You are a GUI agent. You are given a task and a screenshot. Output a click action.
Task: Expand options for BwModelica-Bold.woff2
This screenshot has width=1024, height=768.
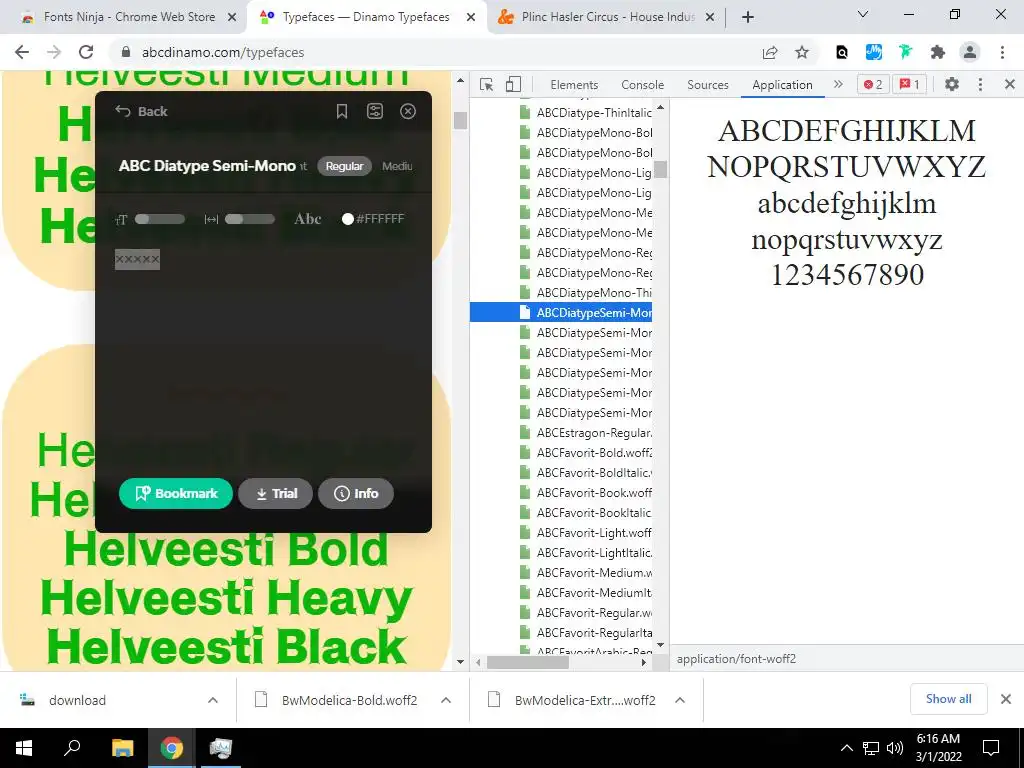point(446,700)
